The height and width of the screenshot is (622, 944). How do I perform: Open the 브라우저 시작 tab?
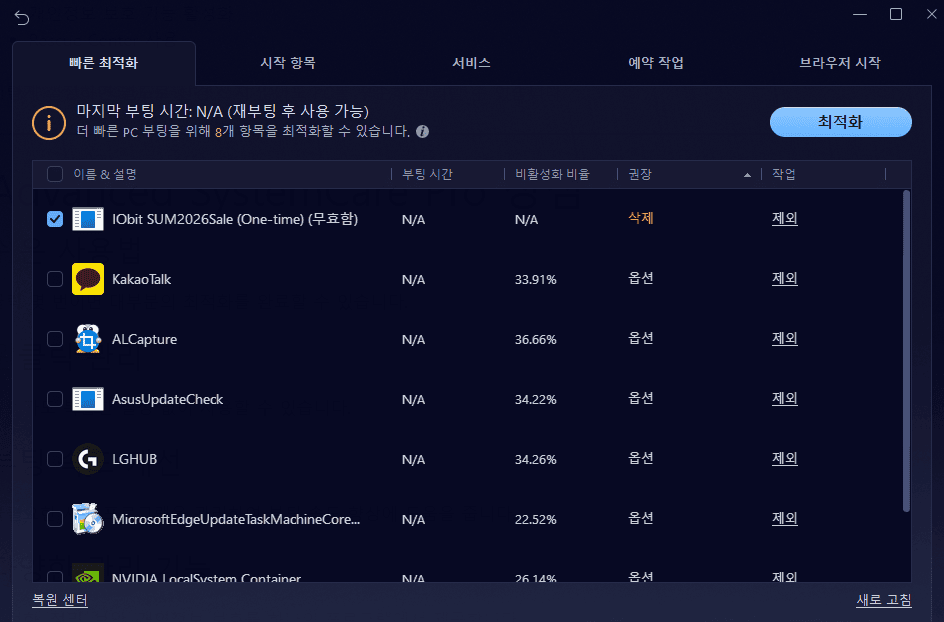coord(840,63)
